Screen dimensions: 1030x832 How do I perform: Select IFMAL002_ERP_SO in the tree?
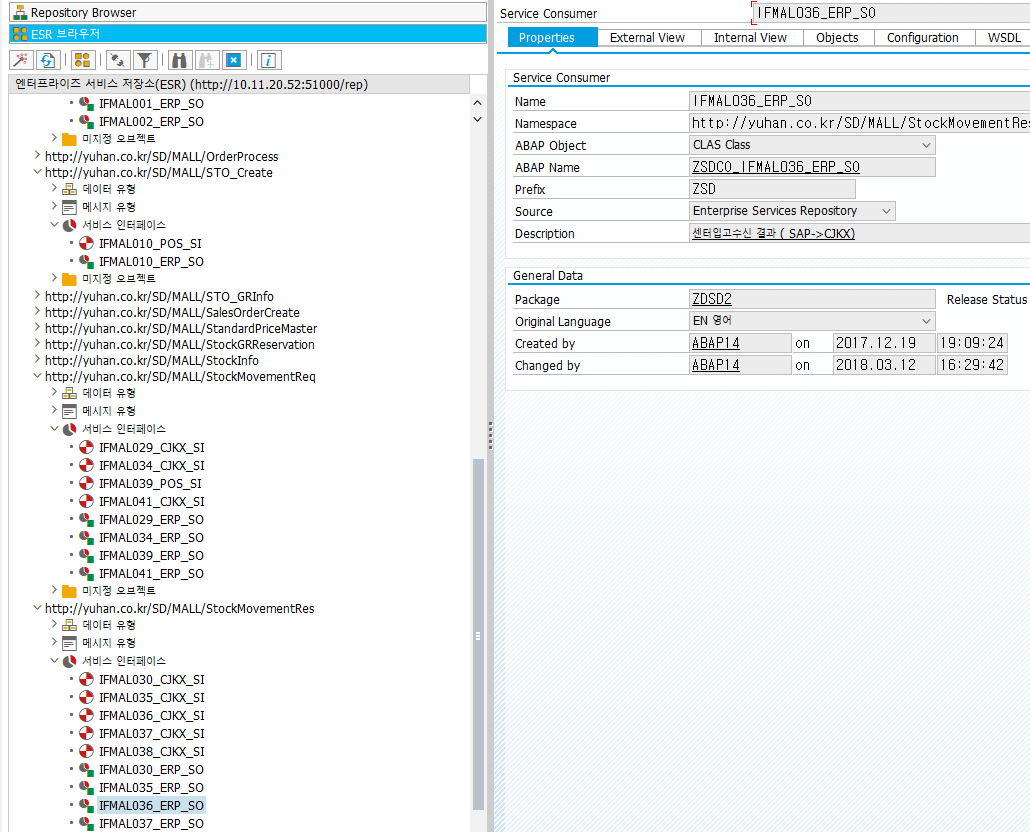pos(151,121)
